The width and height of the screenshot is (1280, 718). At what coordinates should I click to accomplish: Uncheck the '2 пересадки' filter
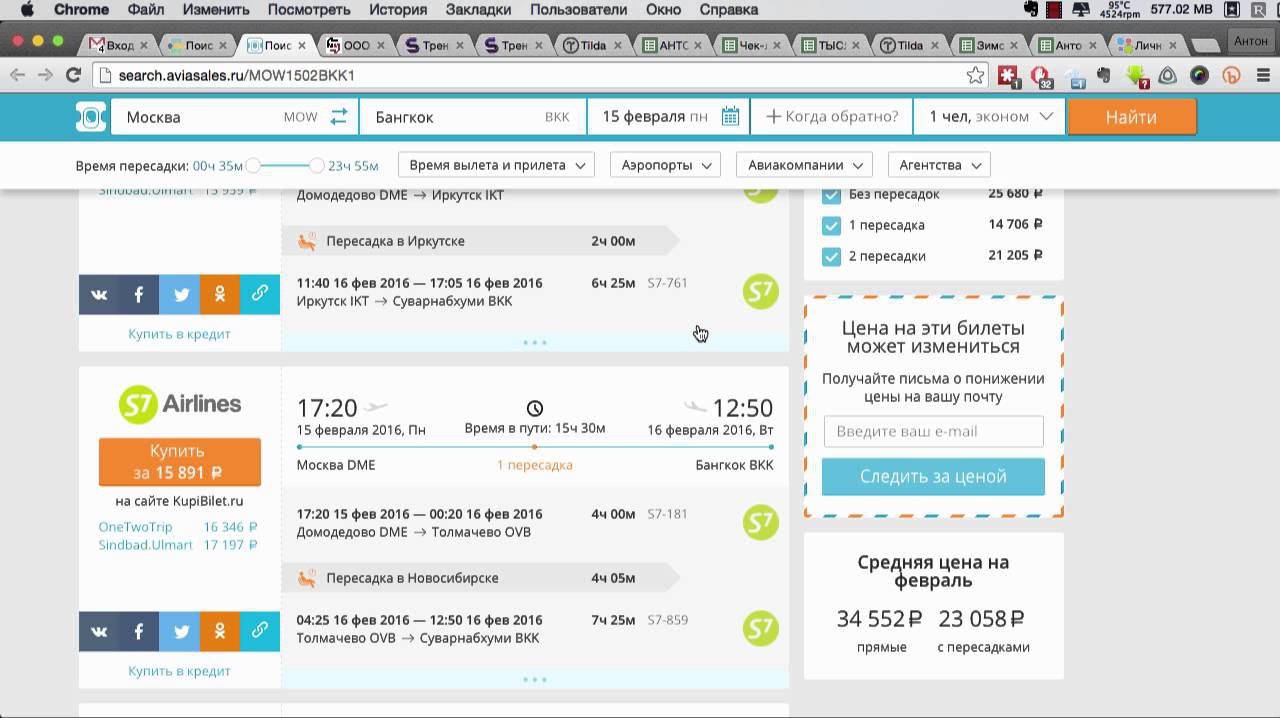tap(831, 256)
